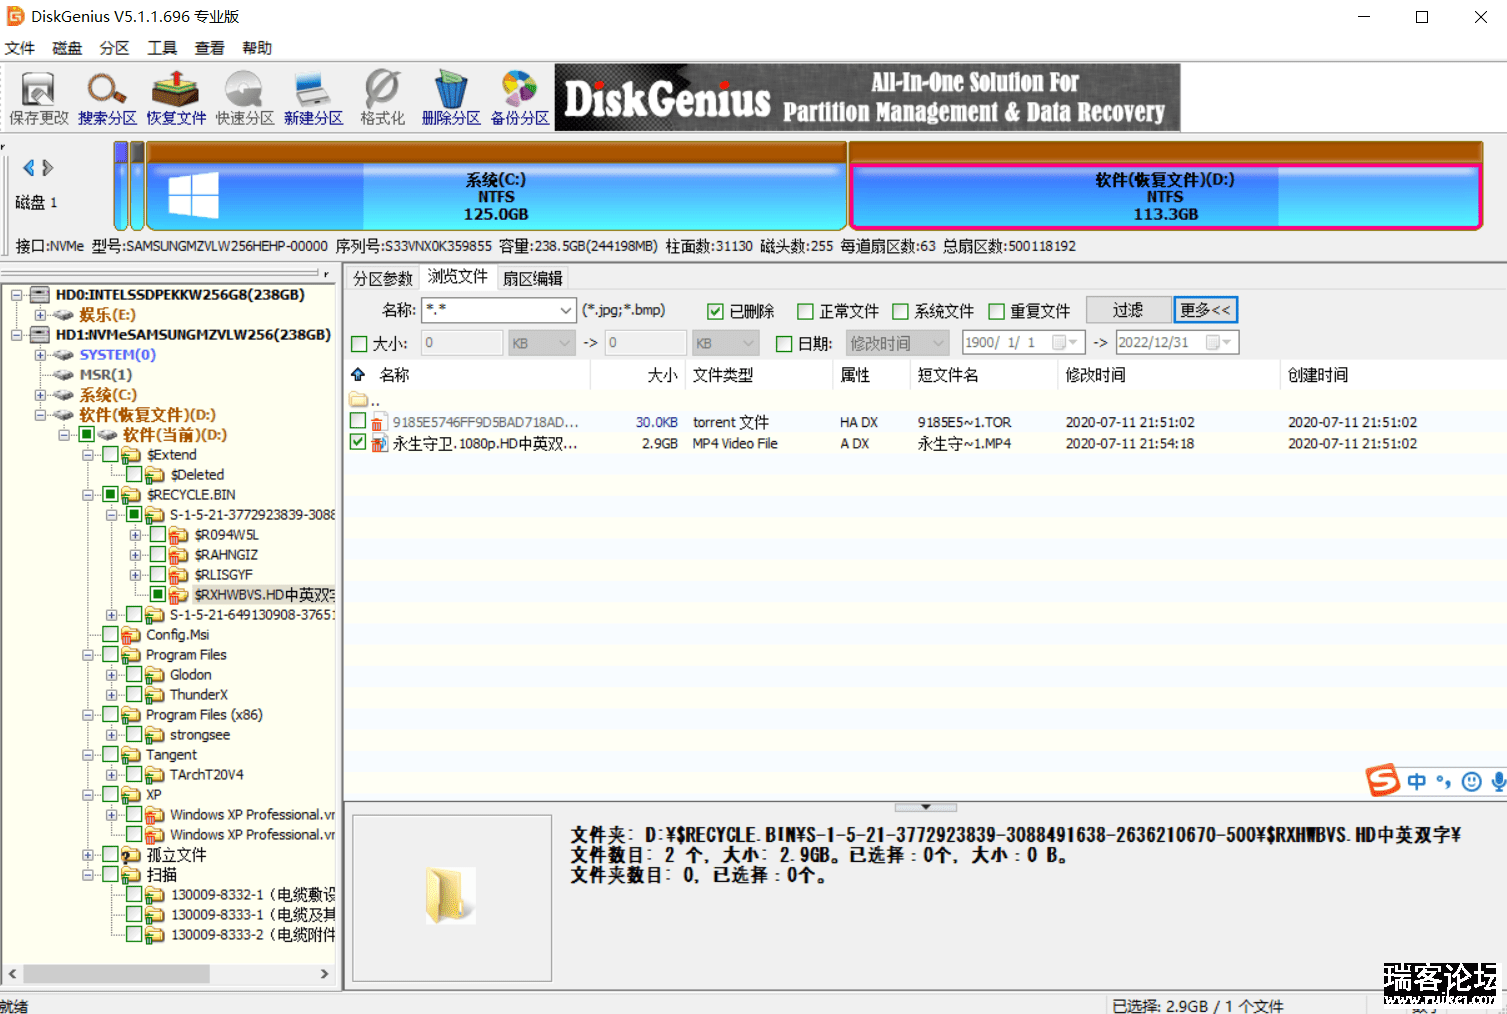The width and height of the screenshot is (1507, 1014).
Task: Collapse the $RECYCLE.BIN tree node
Action: [x=88, y=495]
